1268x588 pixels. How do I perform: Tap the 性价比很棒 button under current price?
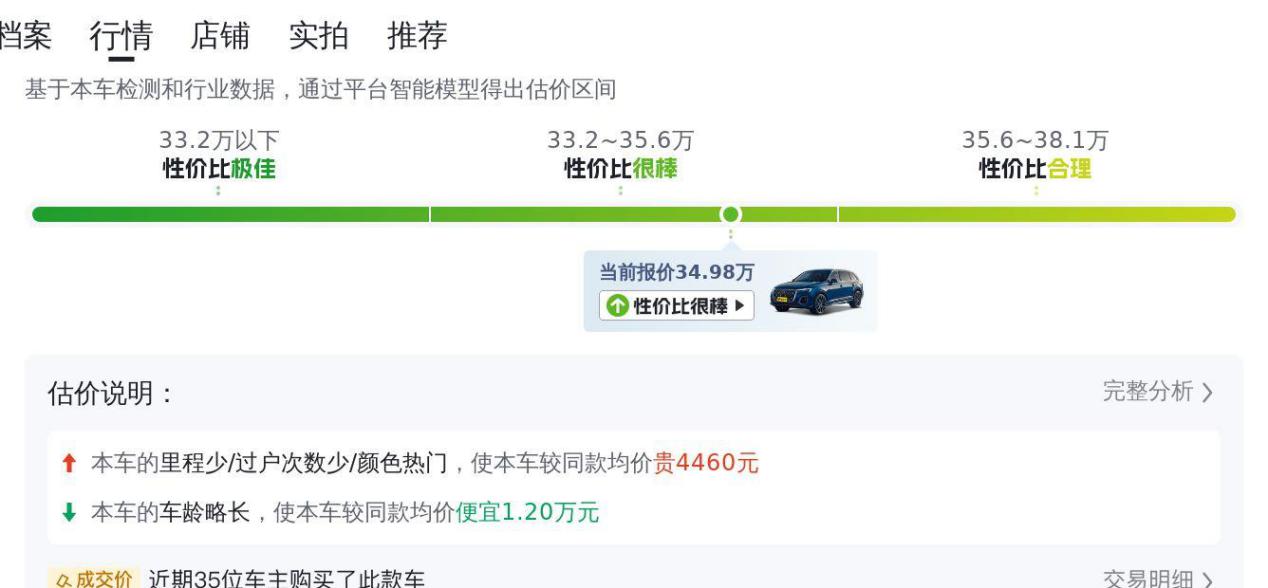(677, 306)
